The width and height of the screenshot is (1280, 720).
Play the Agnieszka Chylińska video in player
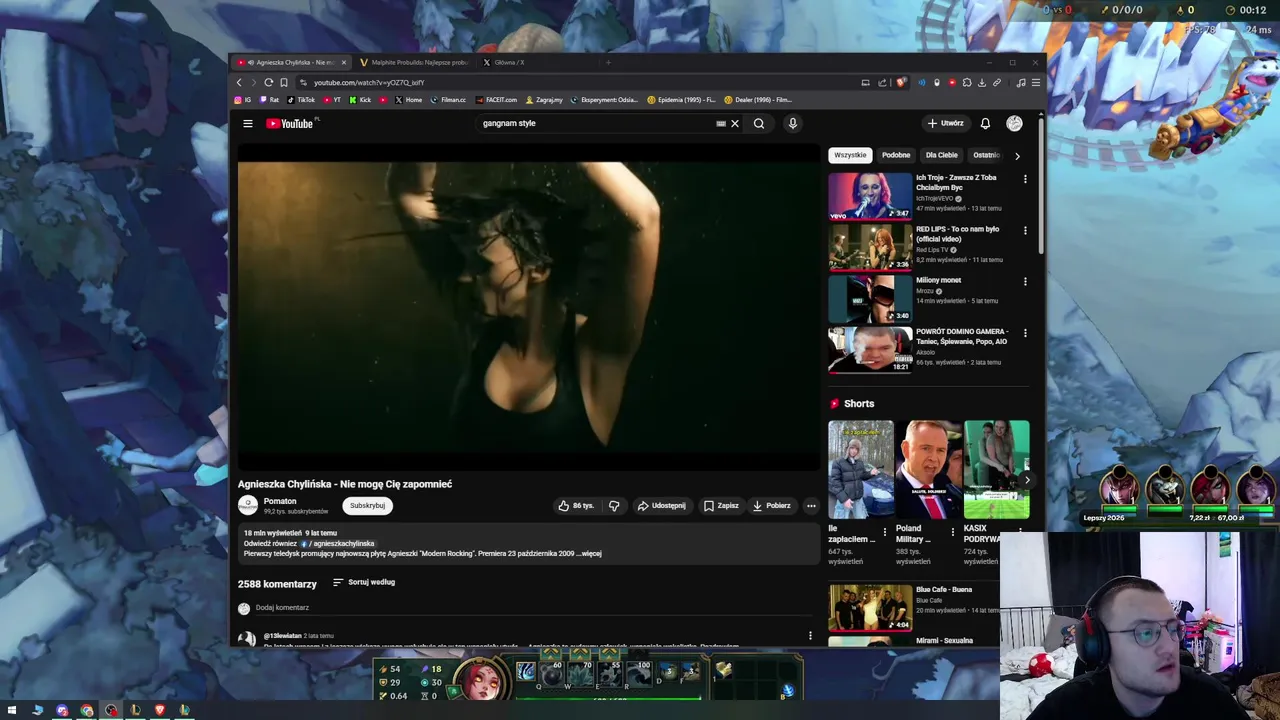point(529,307)
